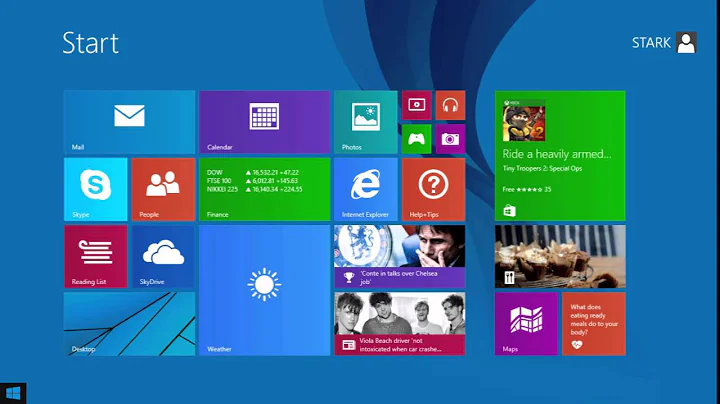Click the trophy icon on Sports tile
The image size is (720, 404).
click(349, 277)
